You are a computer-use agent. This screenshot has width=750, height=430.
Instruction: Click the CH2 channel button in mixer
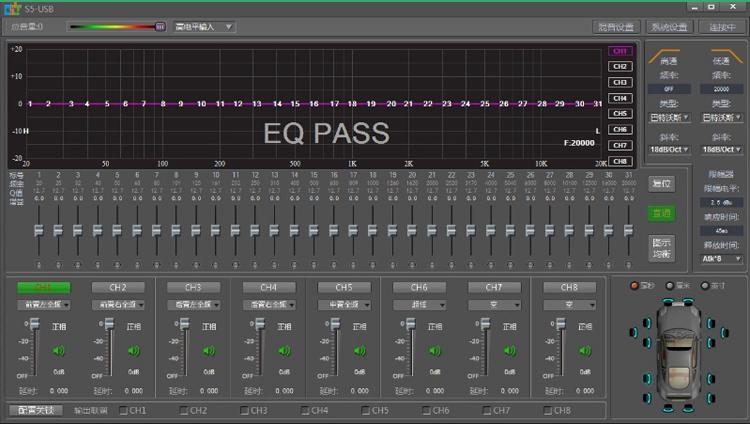pyautogui.click(x=119, y=288)
